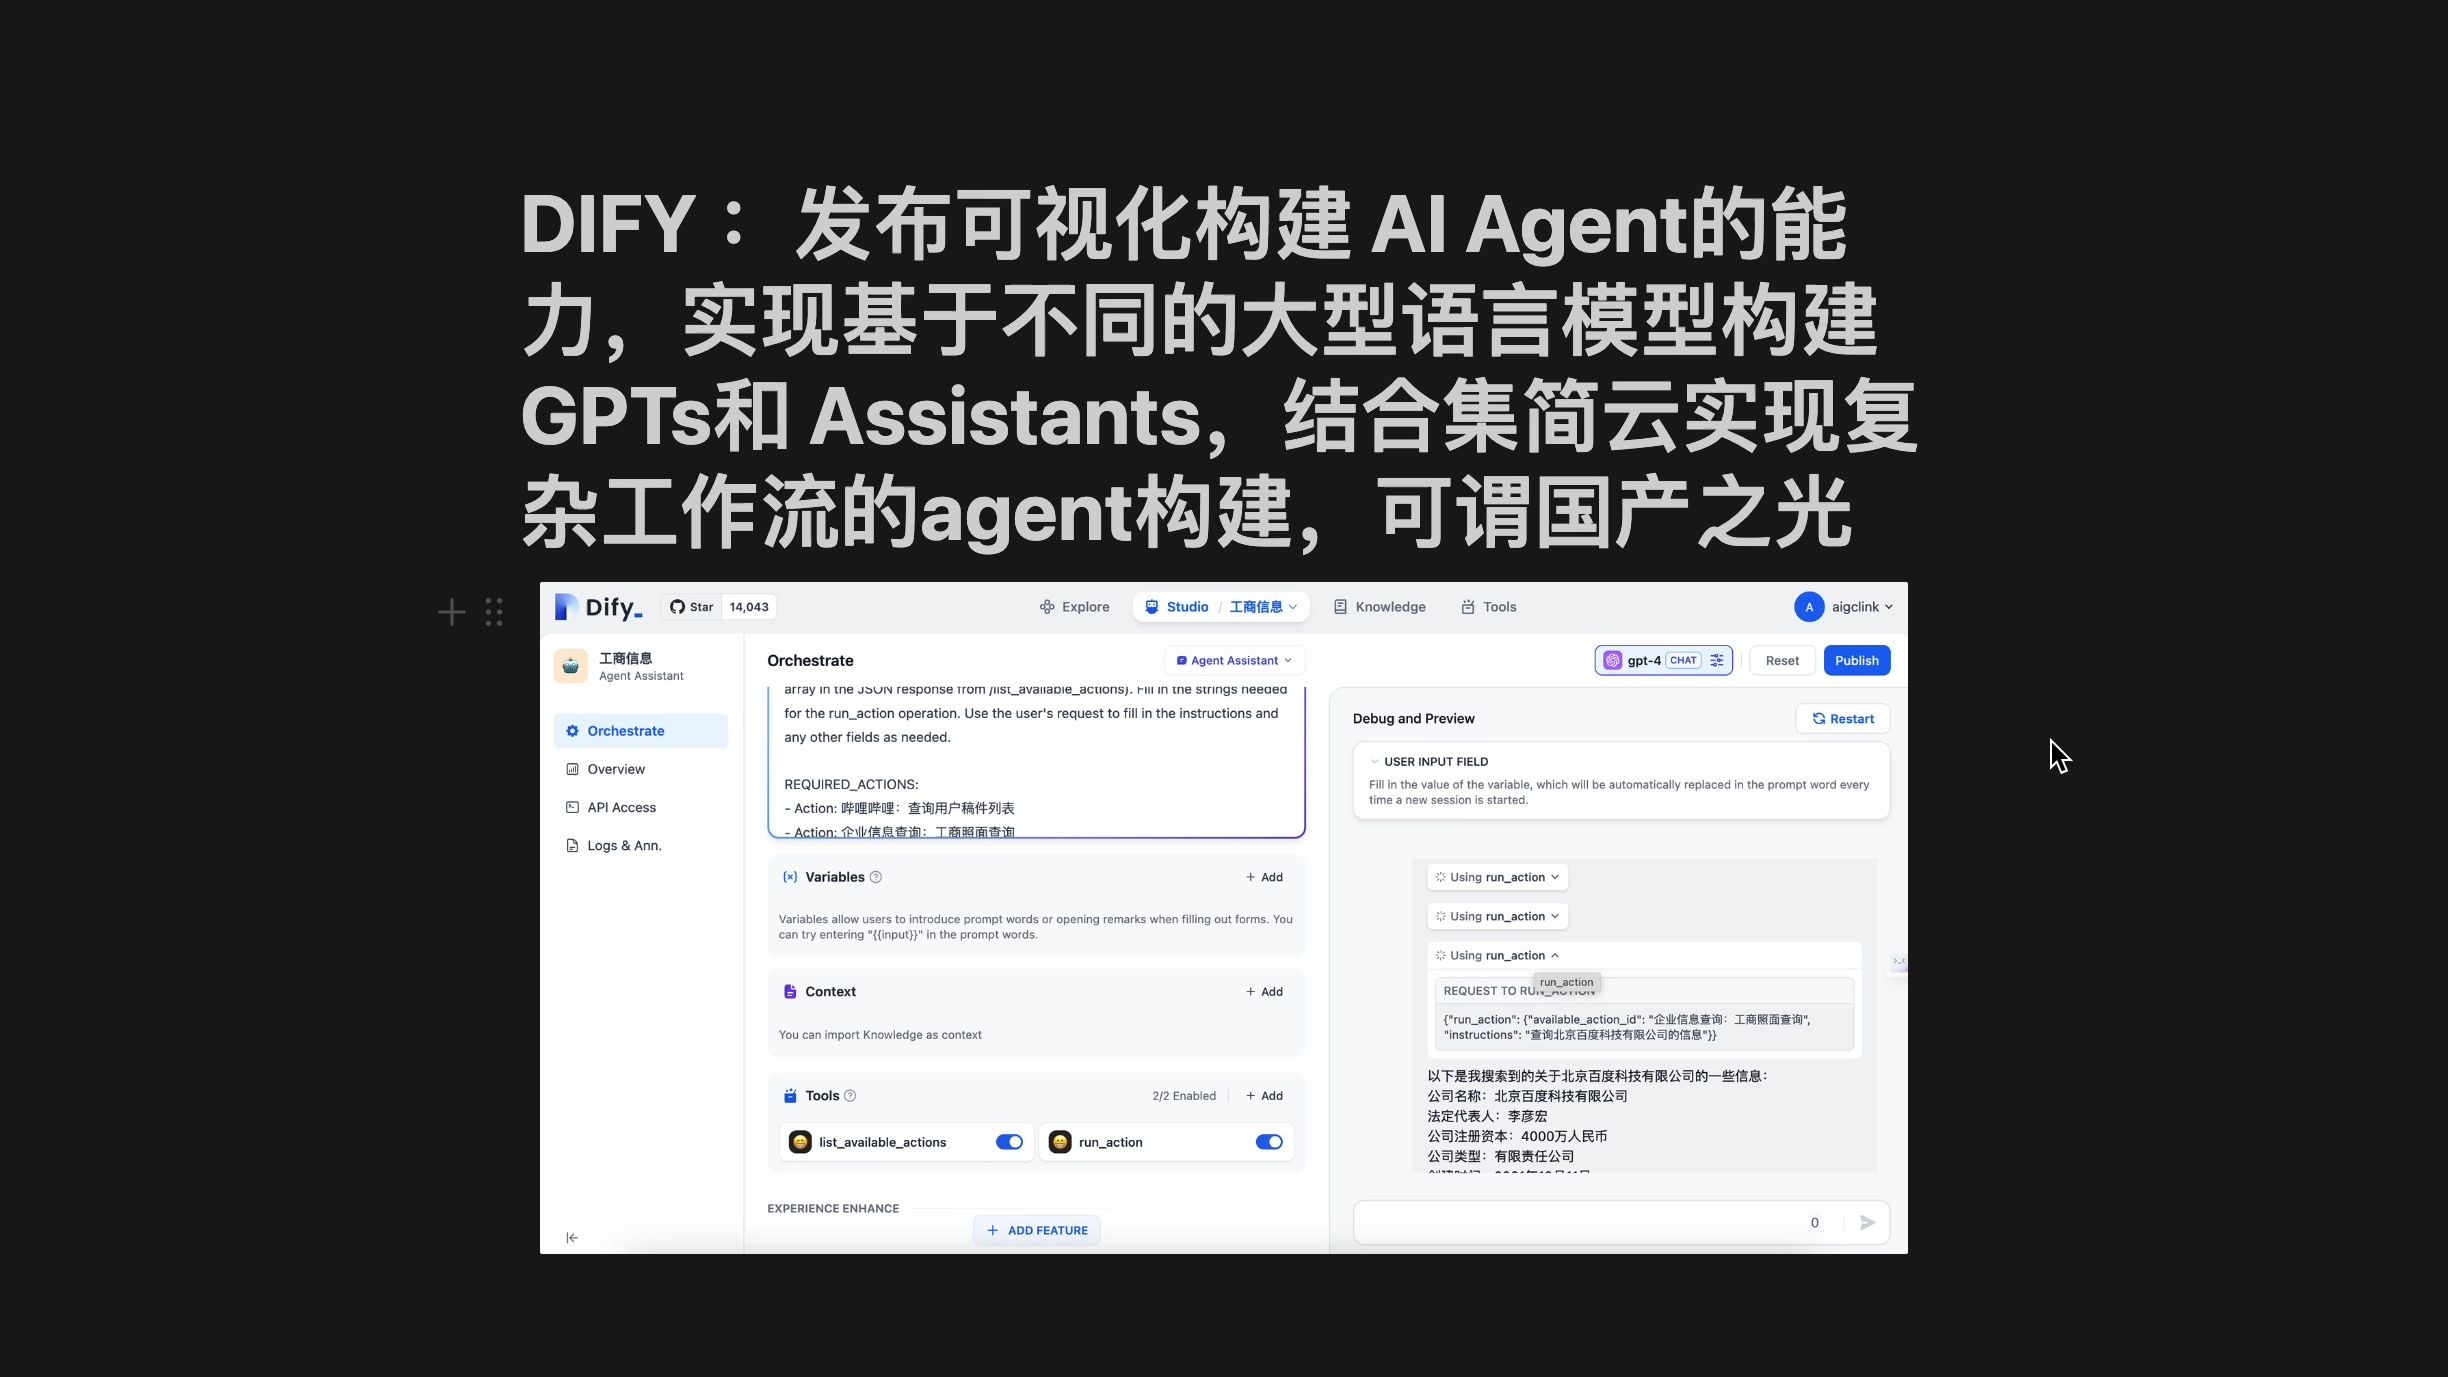This screenshot has height=1377, width=2448.
Task: Toggle the list_available_actions tool switch
Action: (1009, 1142)
